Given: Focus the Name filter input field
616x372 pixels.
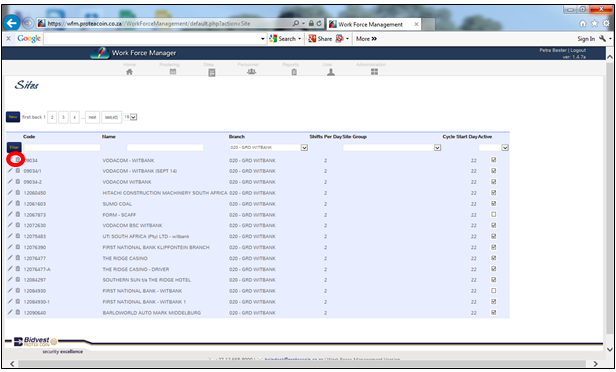Looking at the screenshot, I should 165,148.
